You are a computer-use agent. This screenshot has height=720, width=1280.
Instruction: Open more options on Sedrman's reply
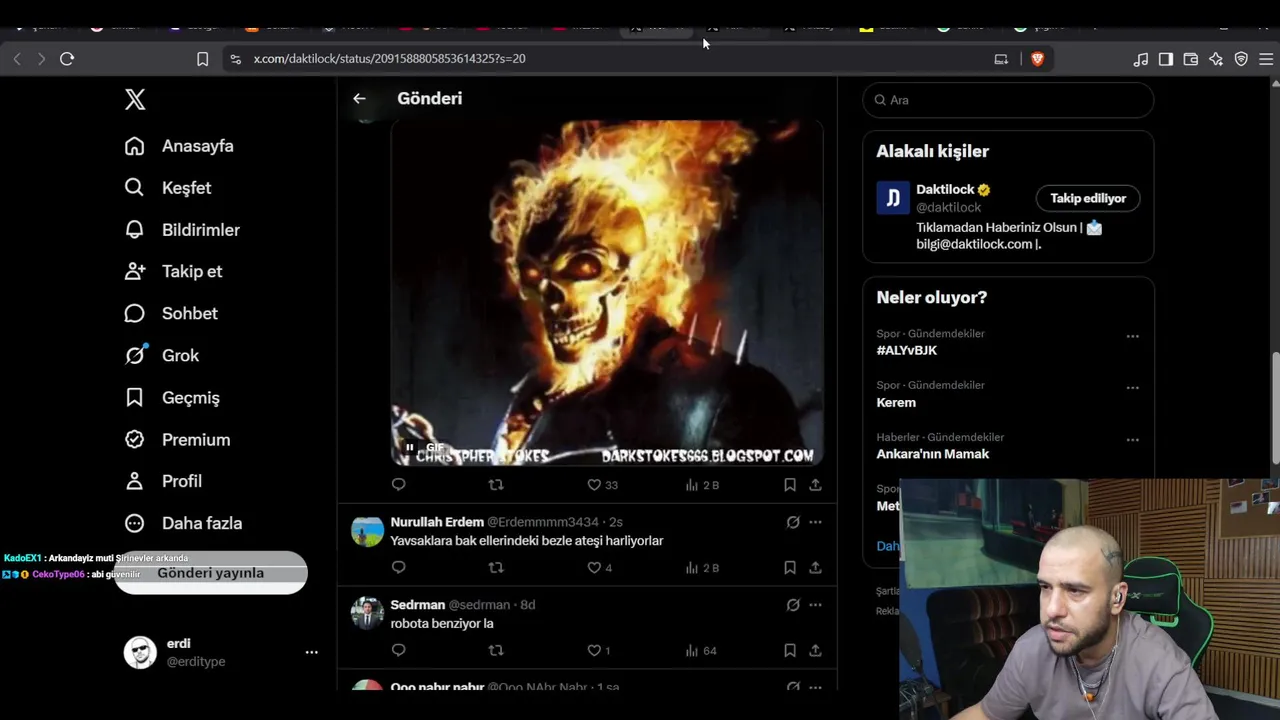coord(815,605)
